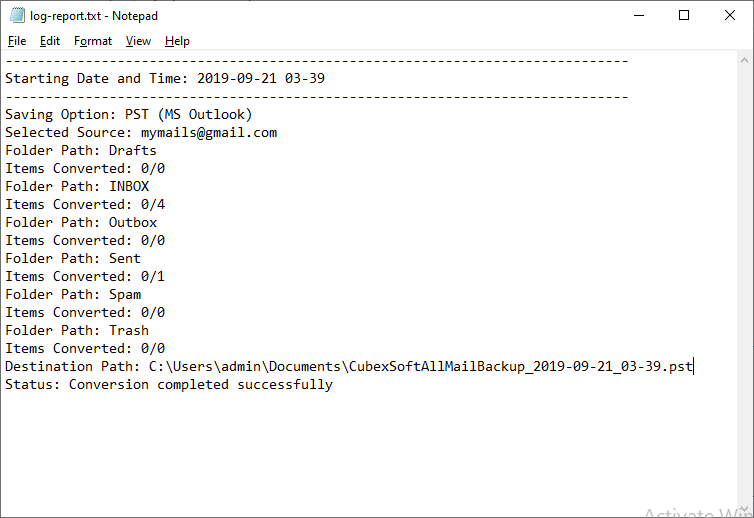The image size is (754, 518).
Task: Click the Folder Path: Trash line
Action: [x=77, y=330]
